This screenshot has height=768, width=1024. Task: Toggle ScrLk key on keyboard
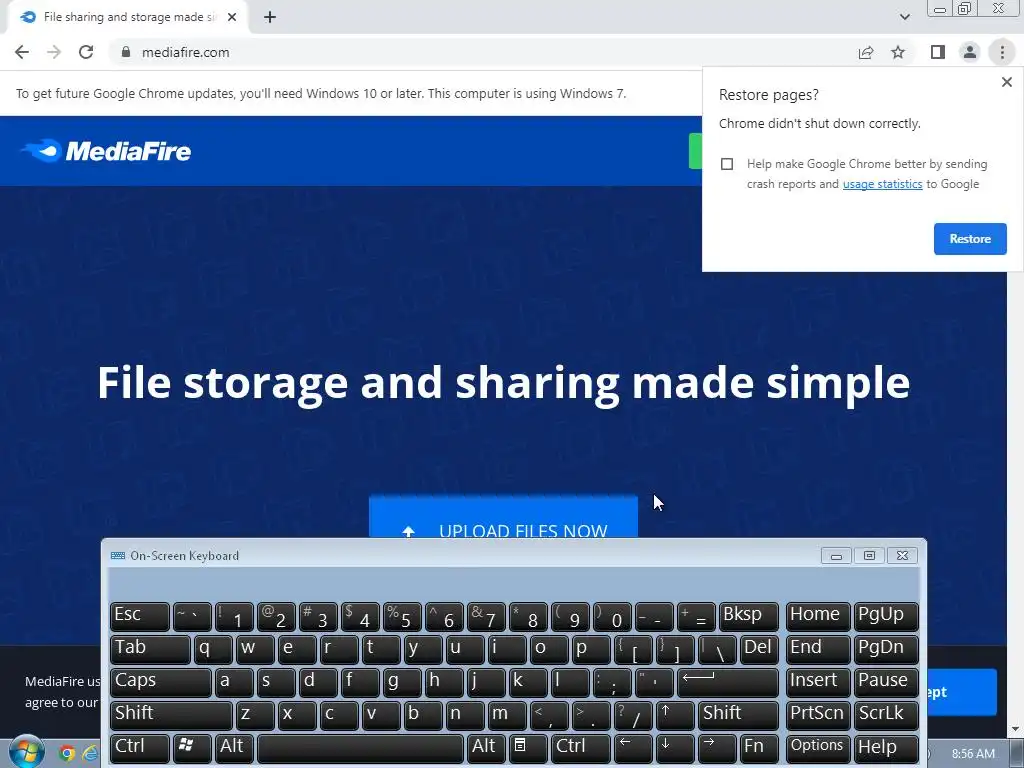[x=886, y=714]
